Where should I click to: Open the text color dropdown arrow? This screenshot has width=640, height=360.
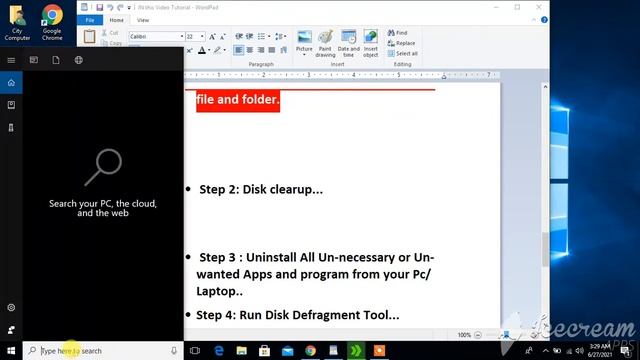(209, 51)
